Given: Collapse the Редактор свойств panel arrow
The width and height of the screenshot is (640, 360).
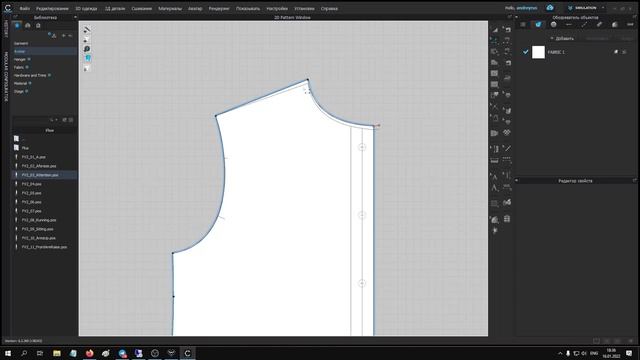Looking at the screenshot, I should (x=516, y=180).
